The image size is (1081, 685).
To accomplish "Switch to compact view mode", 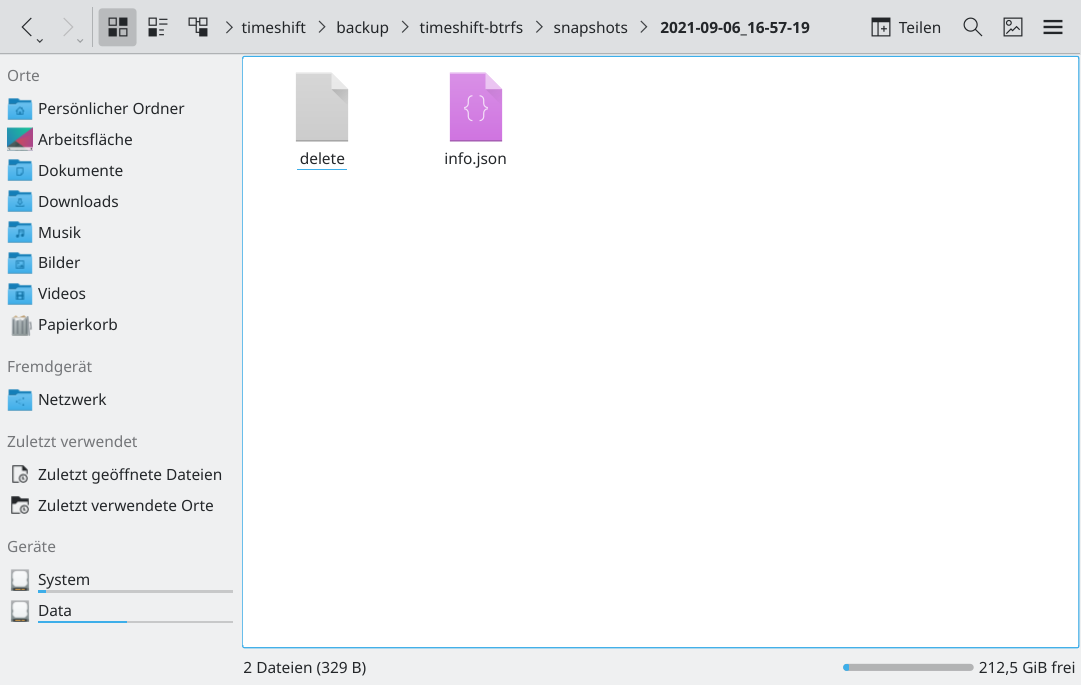I will [x=158, y=28].
